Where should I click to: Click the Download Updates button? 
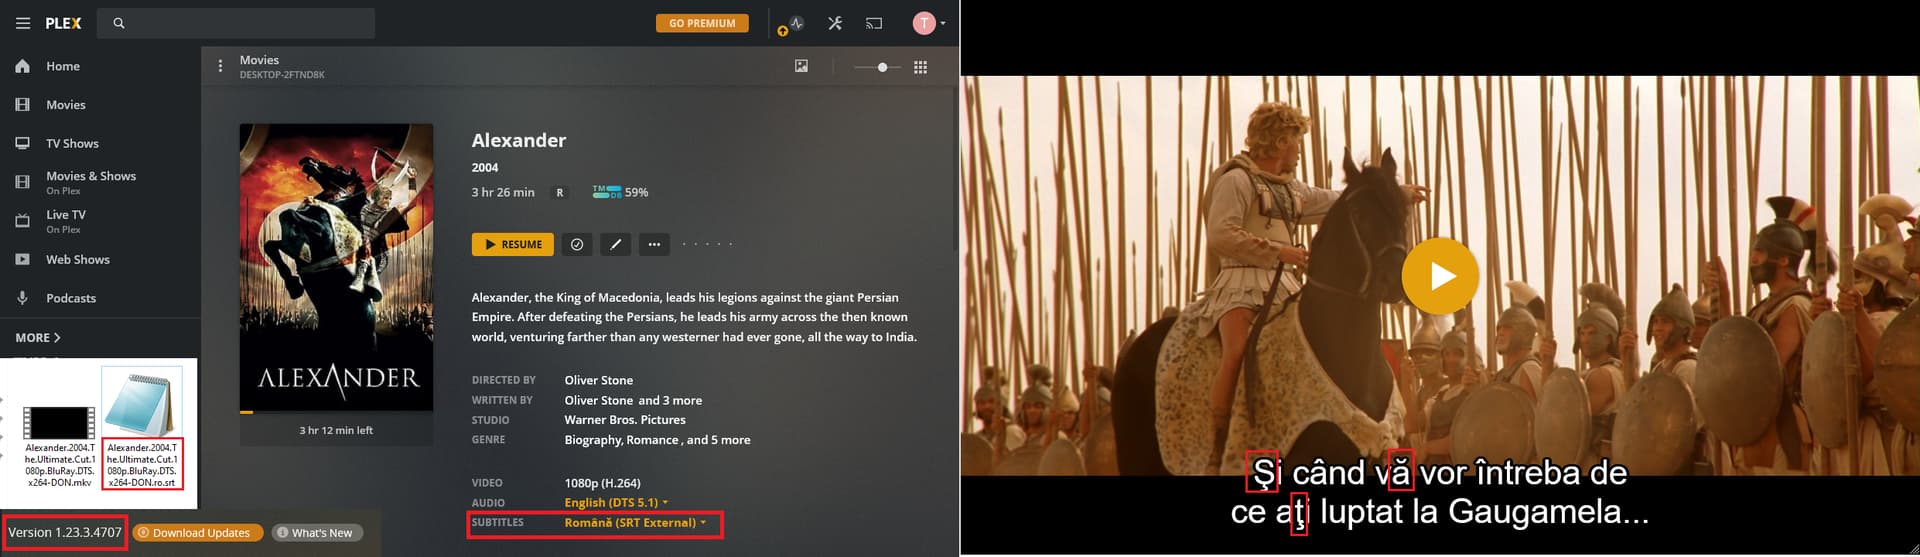(198, 533)
